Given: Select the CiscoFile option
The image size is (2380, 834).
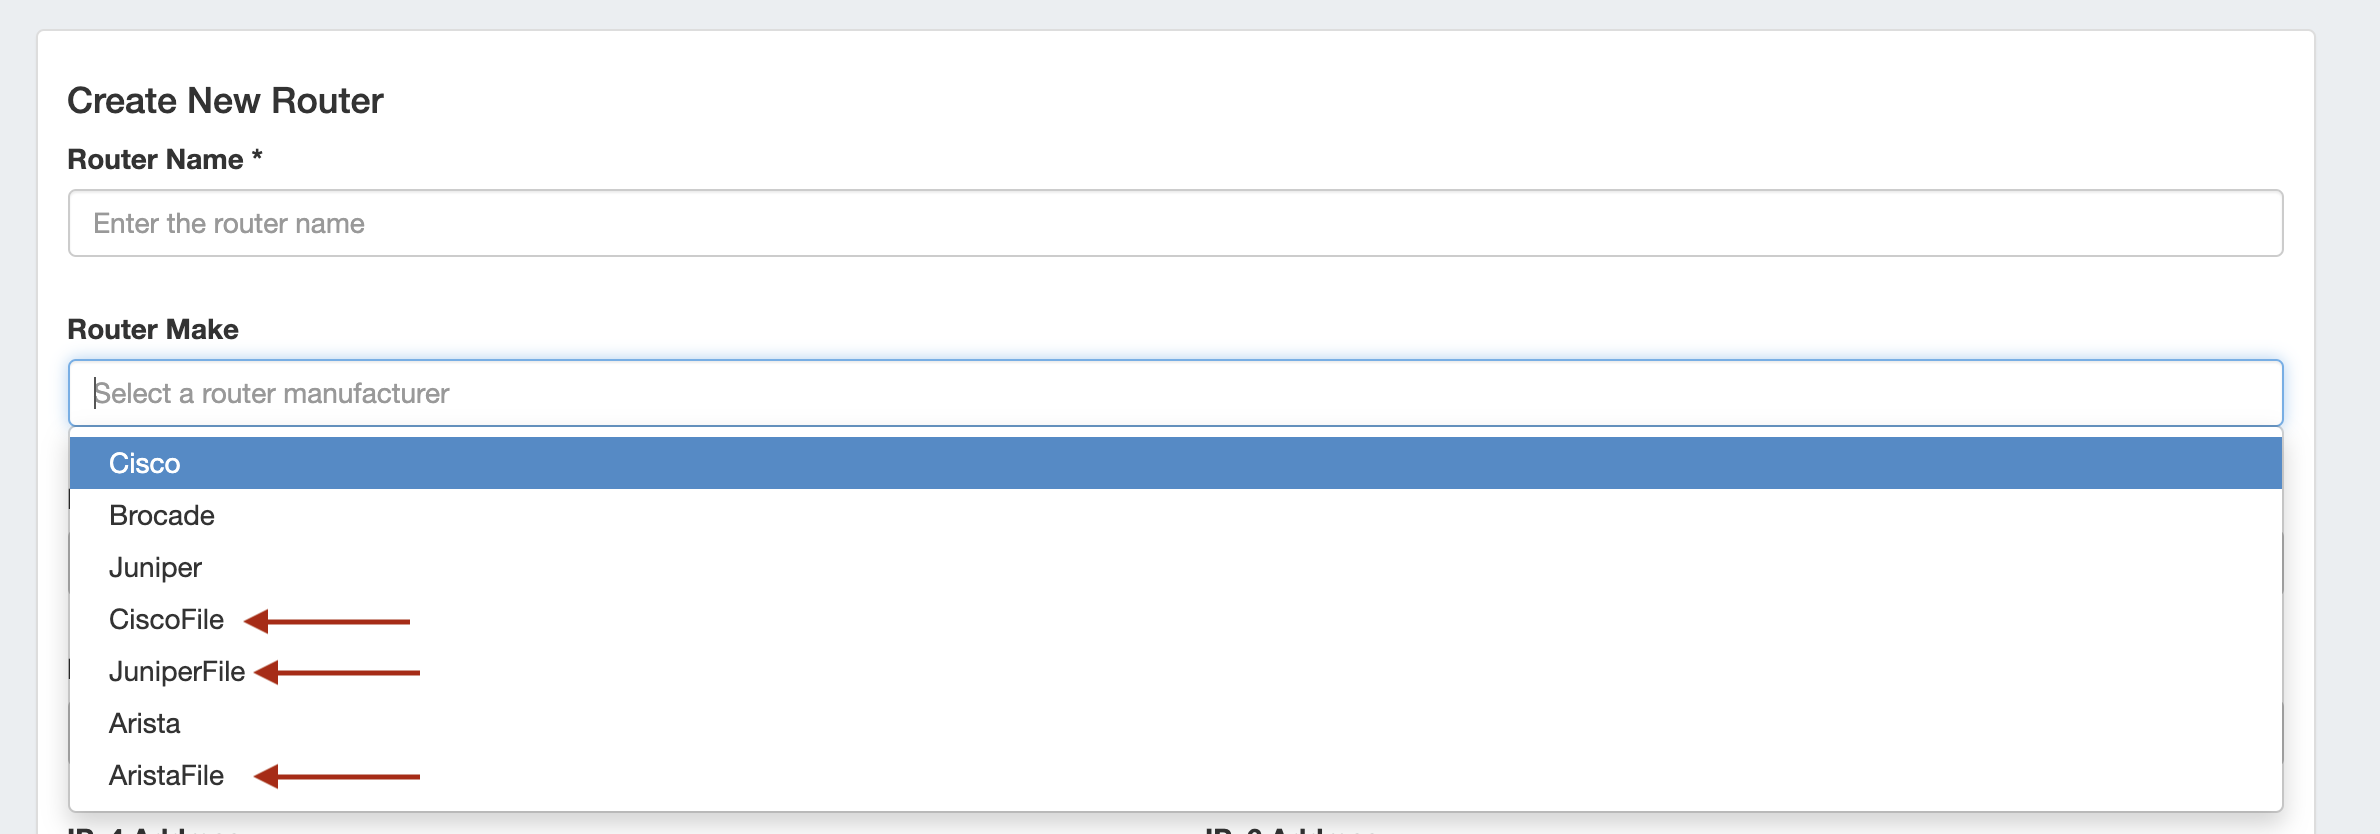Looking at the screenshot, I should click(166, 619).
